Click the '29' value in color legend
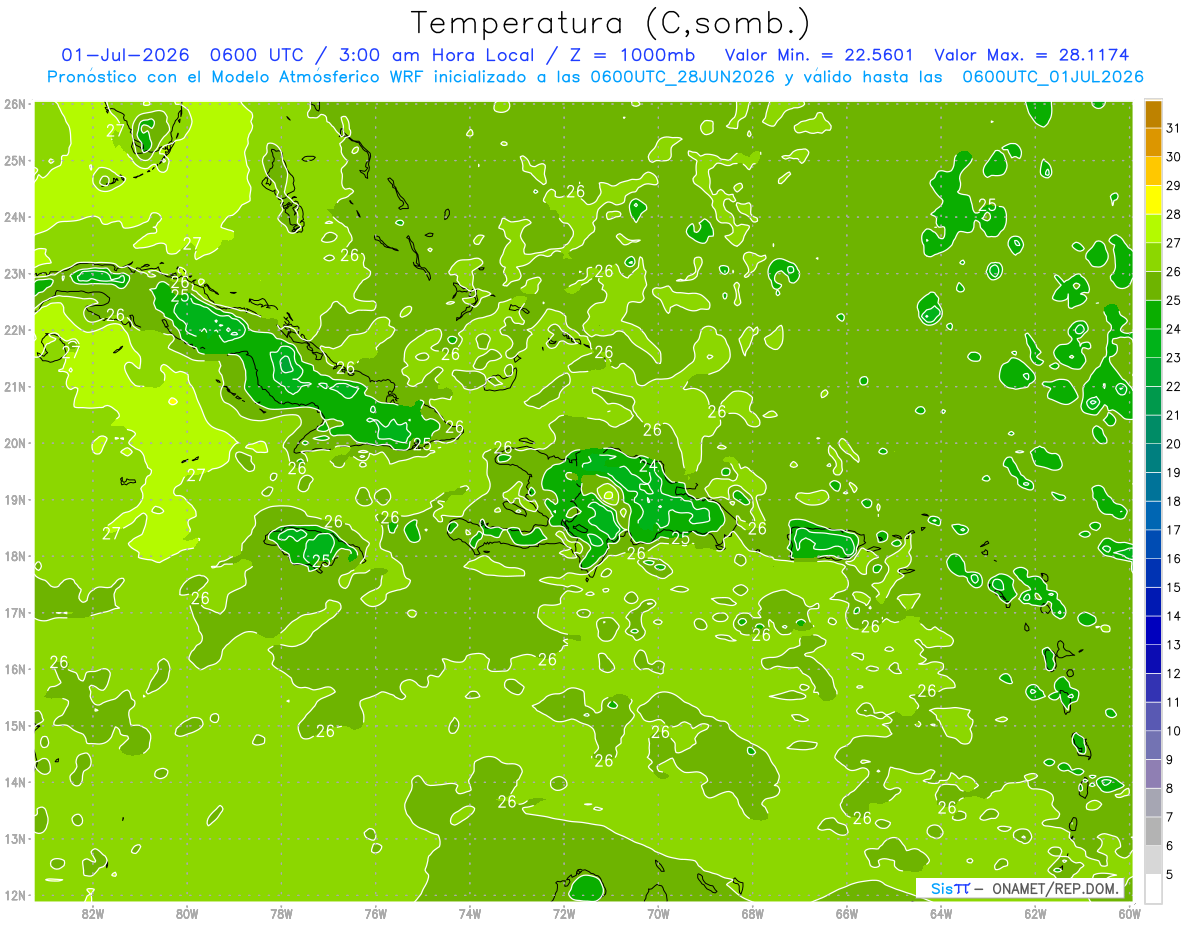The height and width of the screenshot is (927, 1200). (x=1173, y=186)
